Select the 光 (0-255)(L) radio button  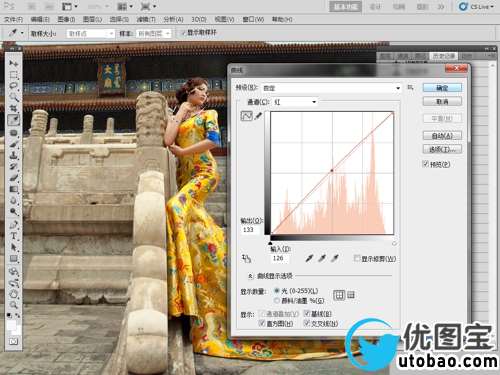click(276, 291)
